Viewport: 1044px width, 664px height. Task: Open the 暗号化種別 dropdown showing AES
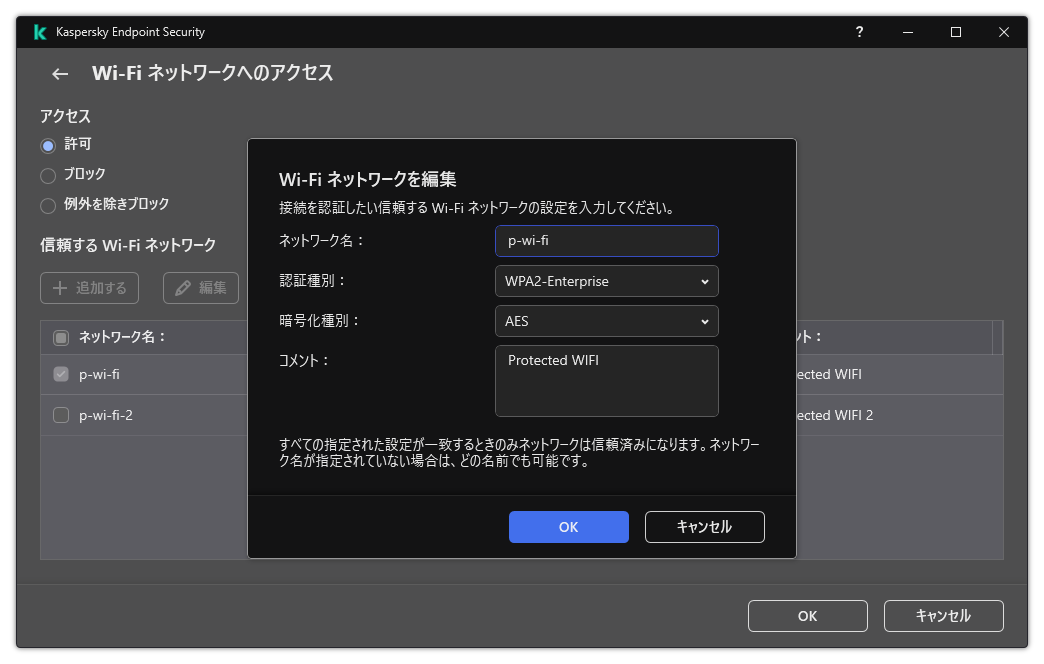606,321
